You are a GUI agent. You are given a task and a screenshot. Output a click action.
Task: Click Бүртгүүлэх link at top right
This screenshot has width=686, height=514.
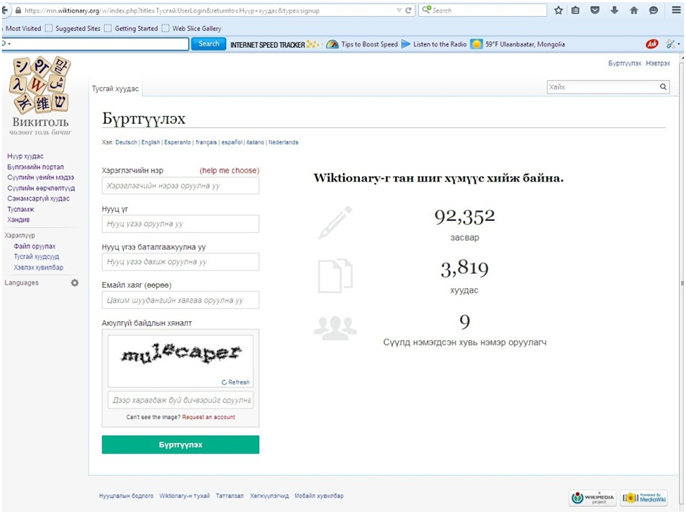624,63
